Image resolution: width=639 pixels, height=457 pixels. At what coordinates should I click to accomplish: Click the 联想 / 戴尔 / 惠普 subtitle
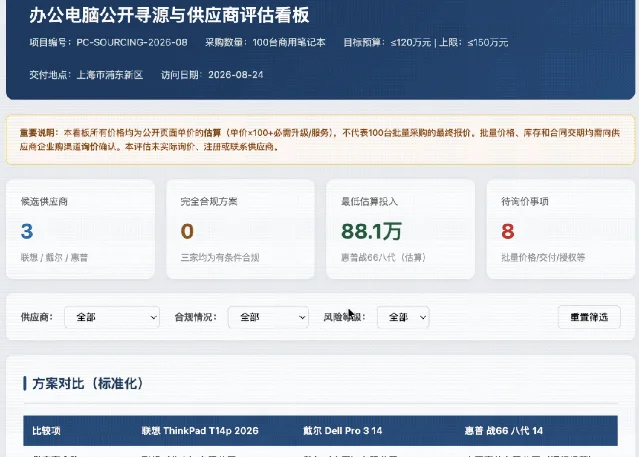coord(54,258)
